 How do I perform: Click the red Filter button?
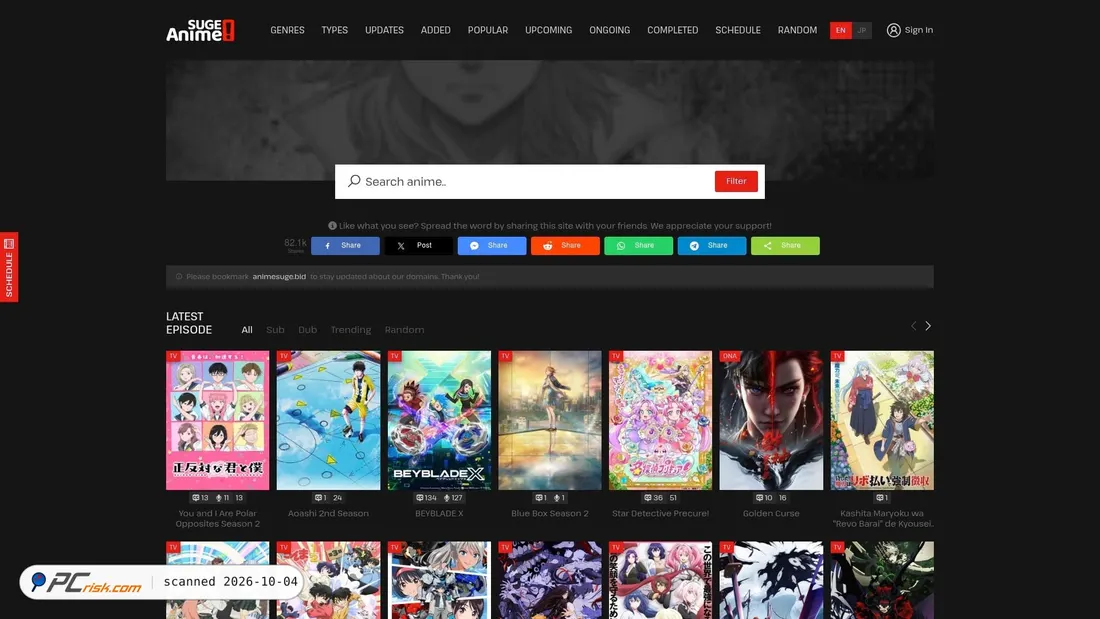[x=736, y=181]
